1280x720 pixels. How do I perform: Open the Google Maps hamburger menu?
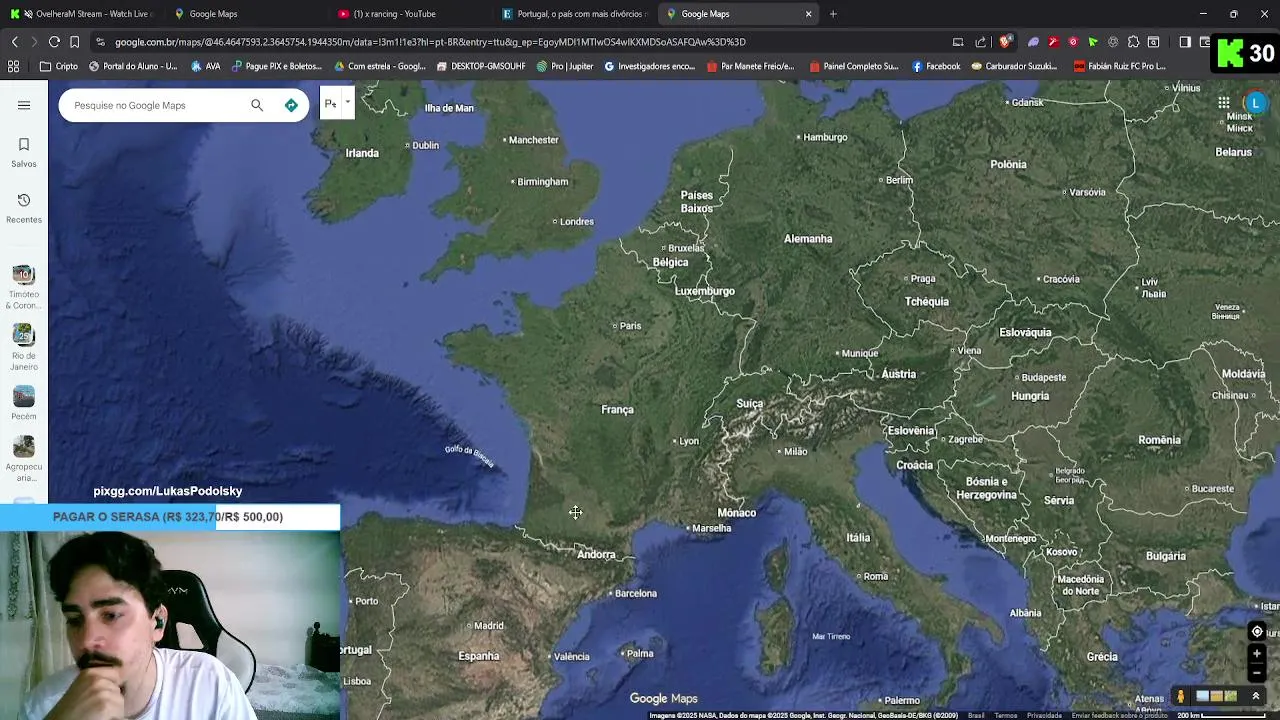point(24,105)
